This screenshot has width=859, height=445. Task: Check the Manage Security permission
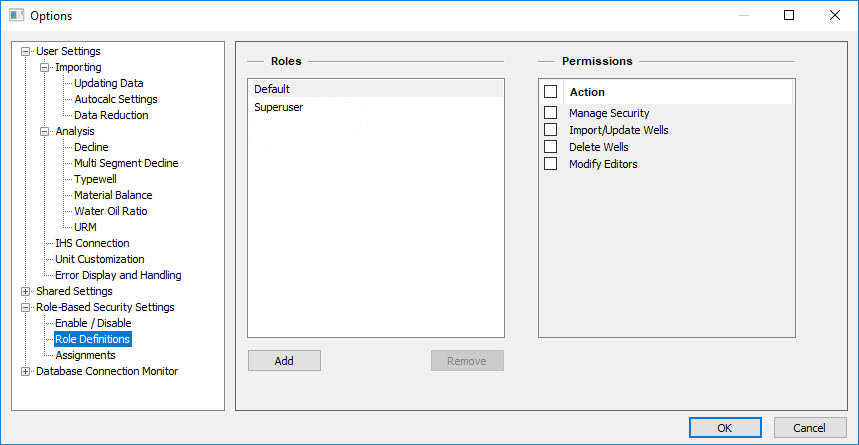pos(550,113)
